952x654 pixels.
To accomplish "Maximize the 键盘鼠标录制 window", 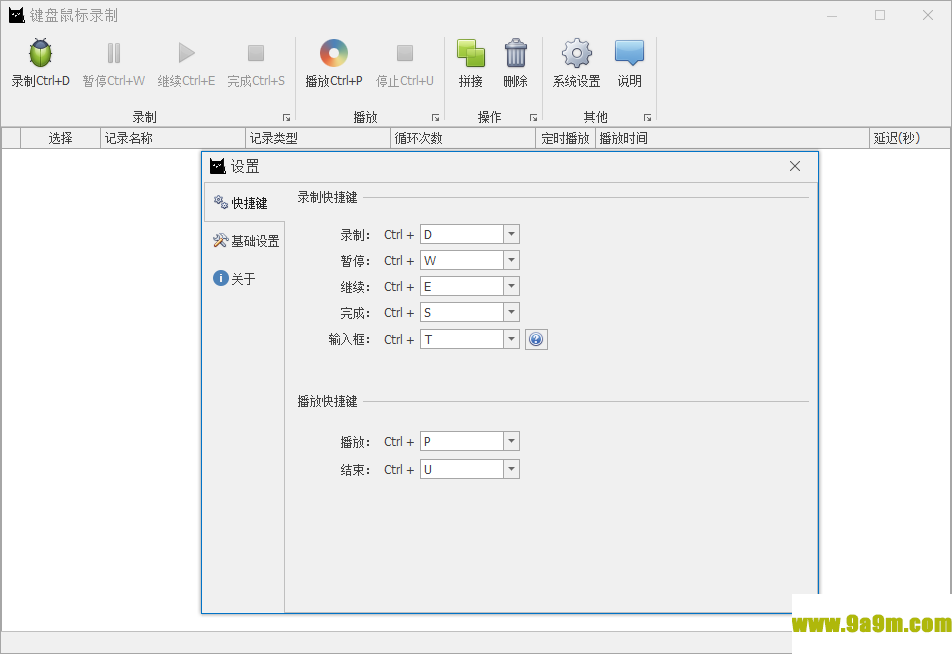I will pyautogui.click(x=880, y=15).
